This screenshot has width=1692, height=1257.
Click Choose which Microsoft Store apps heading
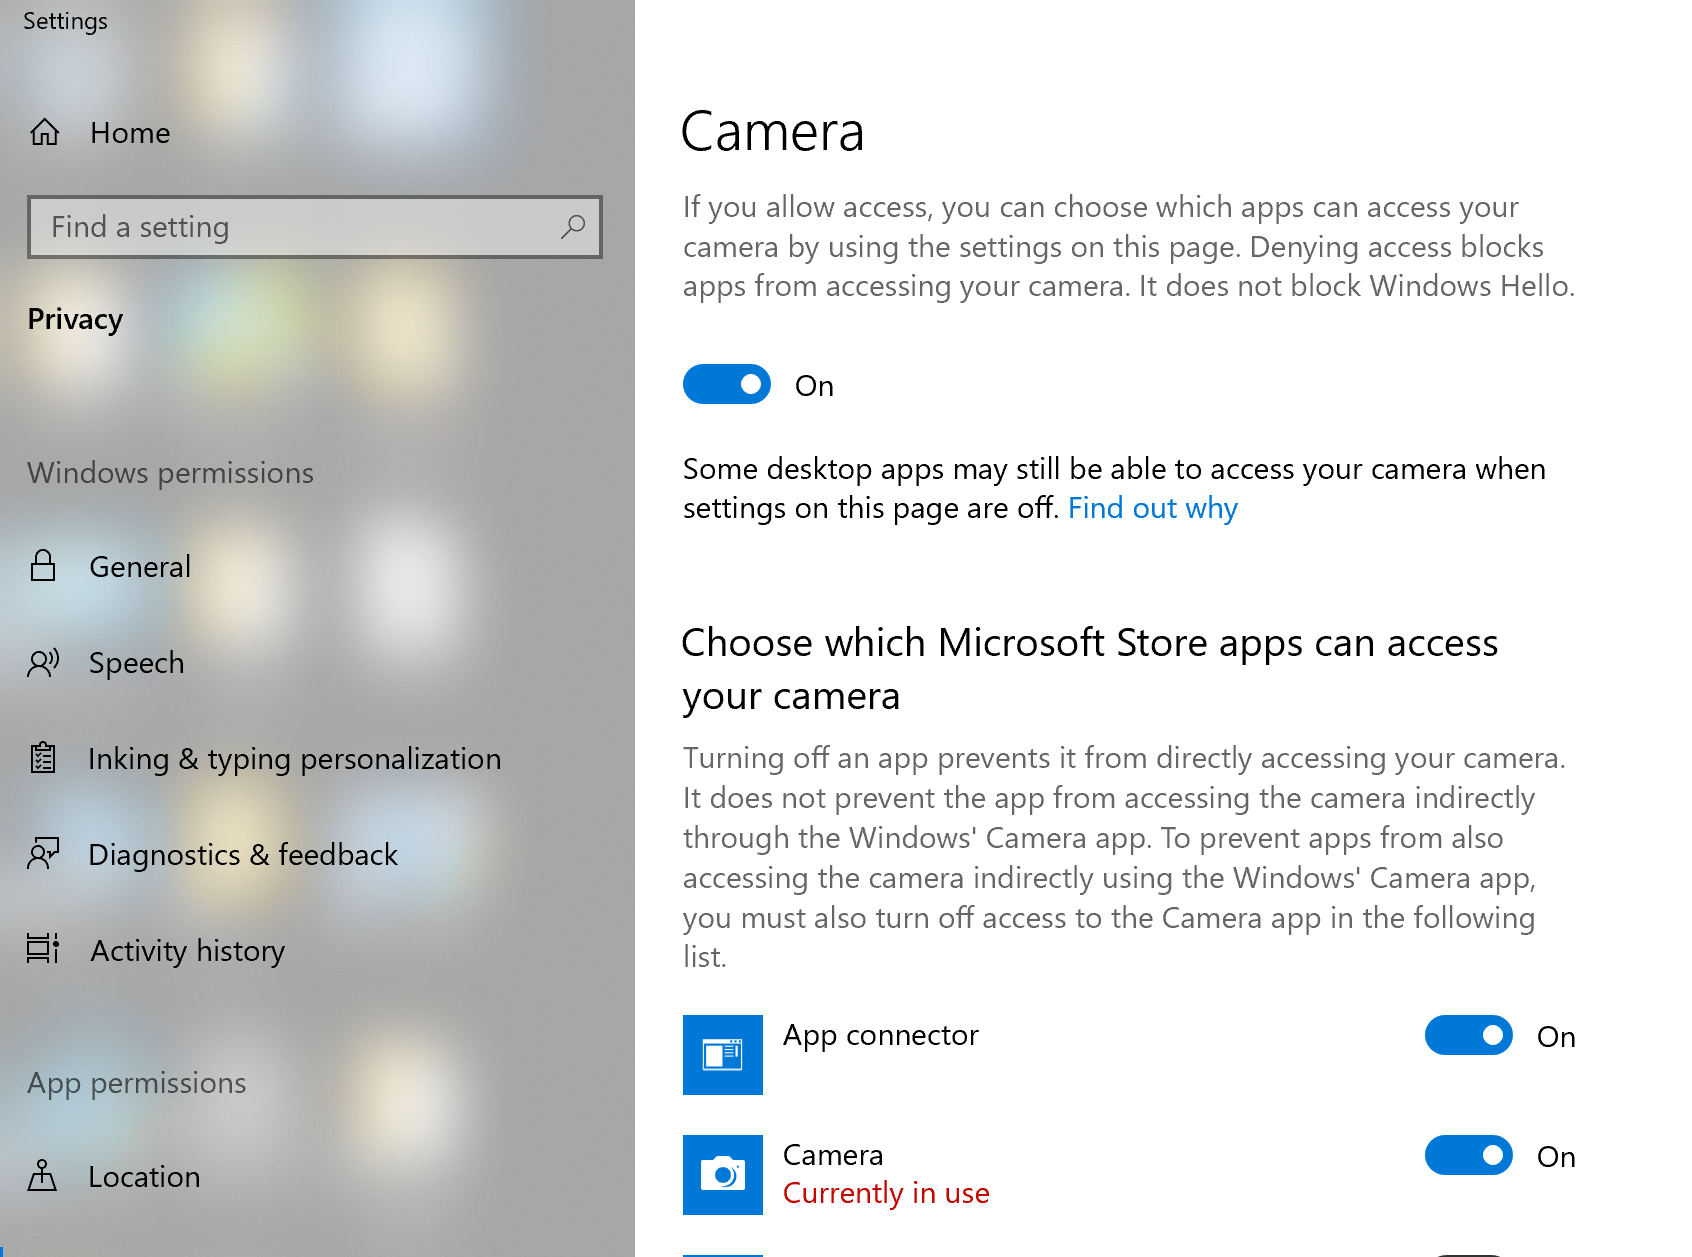1089,669
